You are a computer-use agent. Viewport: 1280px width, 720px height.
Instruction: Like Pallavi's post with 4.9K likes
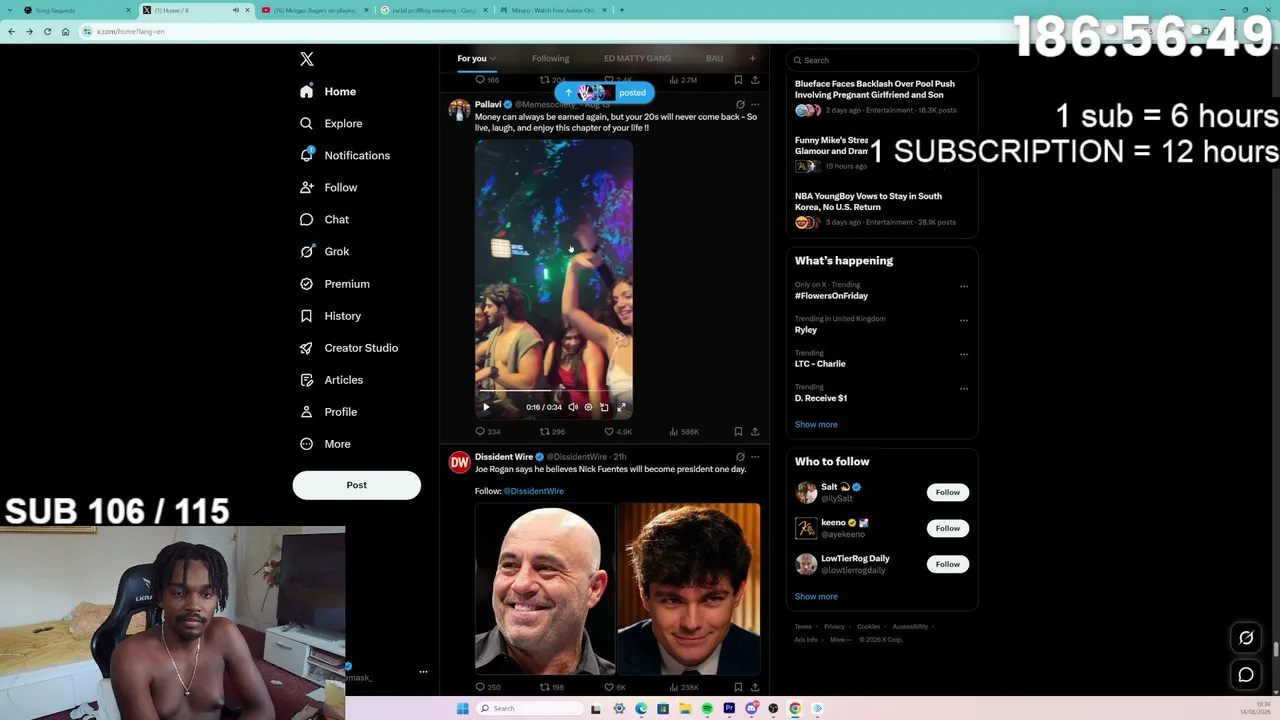[617, 432]
